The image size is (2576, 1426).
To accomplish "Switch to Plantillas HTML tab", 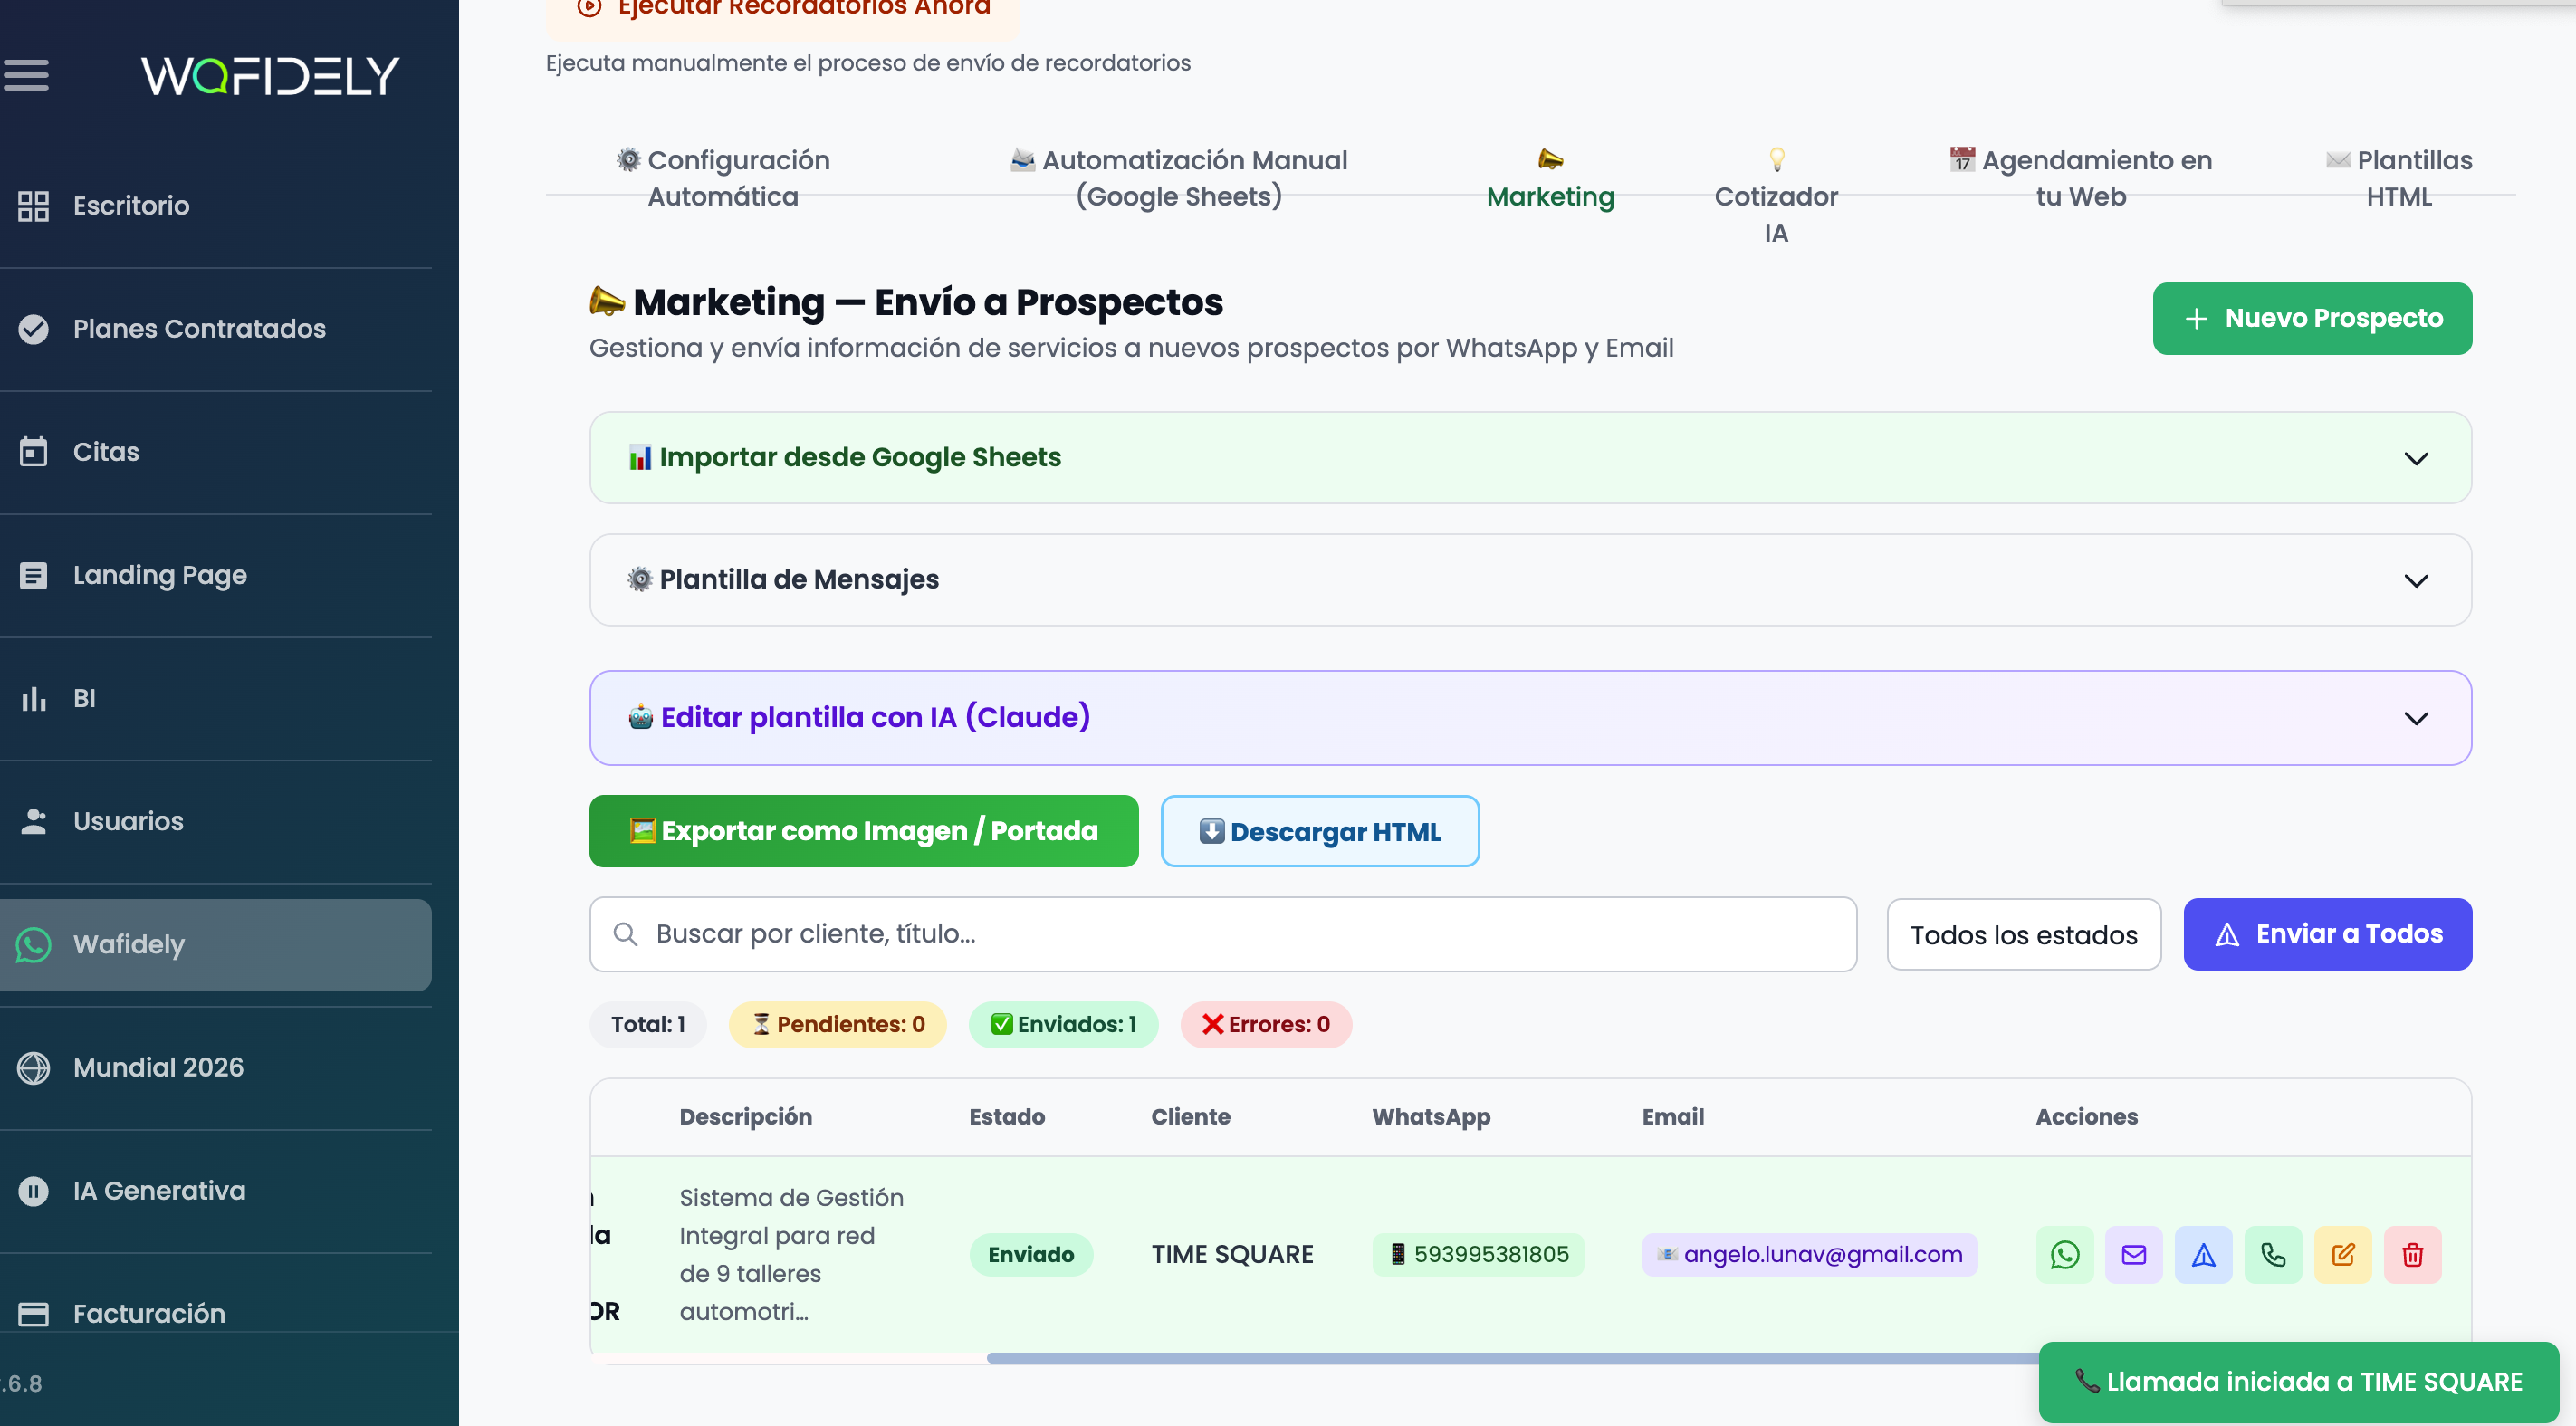I will pos(2399,178).
